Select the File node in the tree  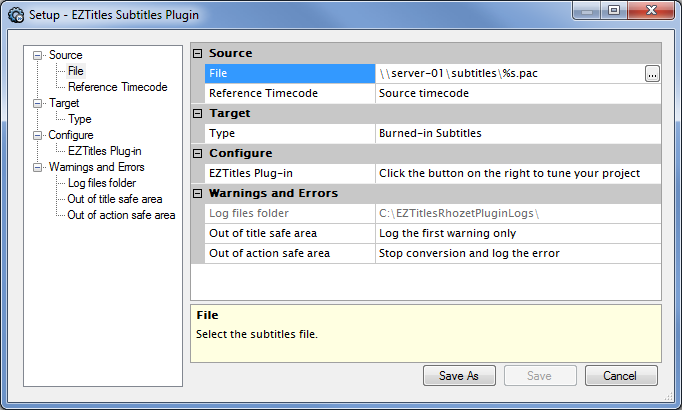coord(76,71)
